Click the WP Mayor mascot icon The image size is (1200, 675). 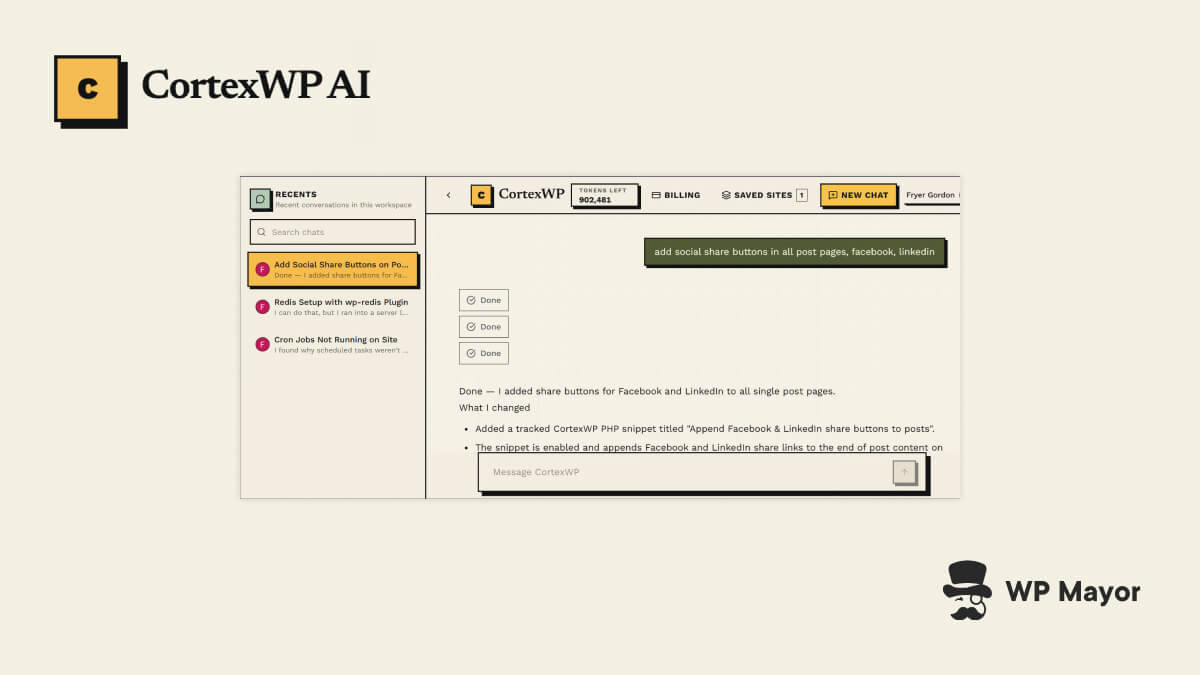pyautogui.click(x=967, y=590)
